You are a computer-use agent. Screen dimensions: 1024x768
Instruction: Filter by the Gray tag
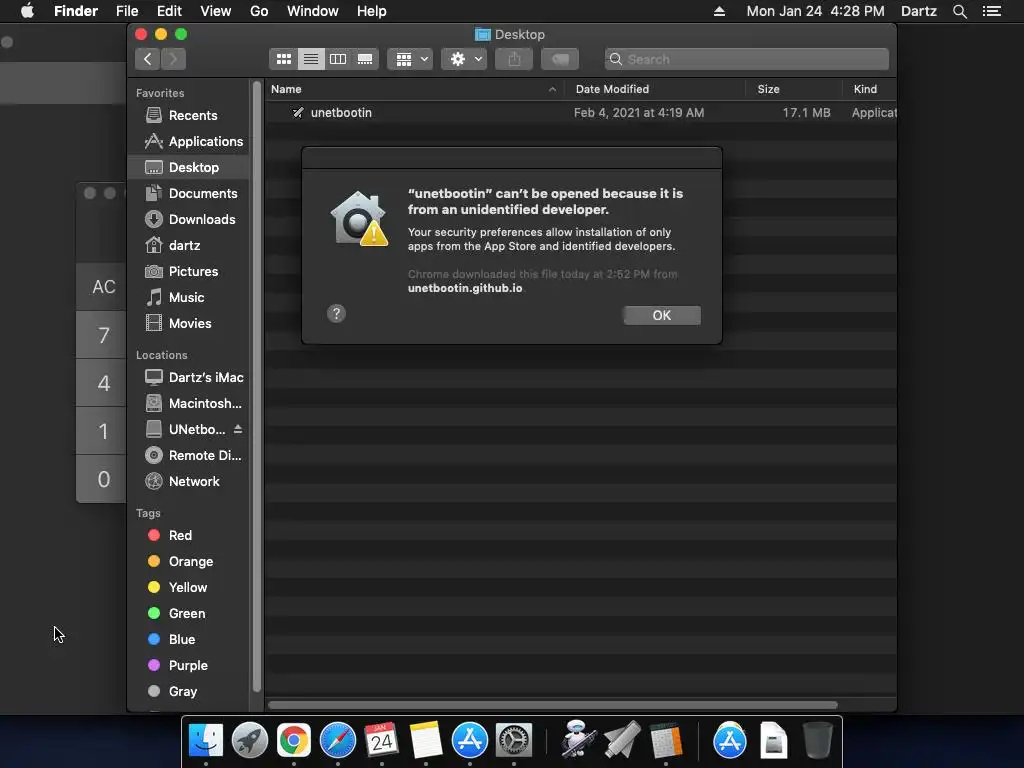click(x=188, y=692)
